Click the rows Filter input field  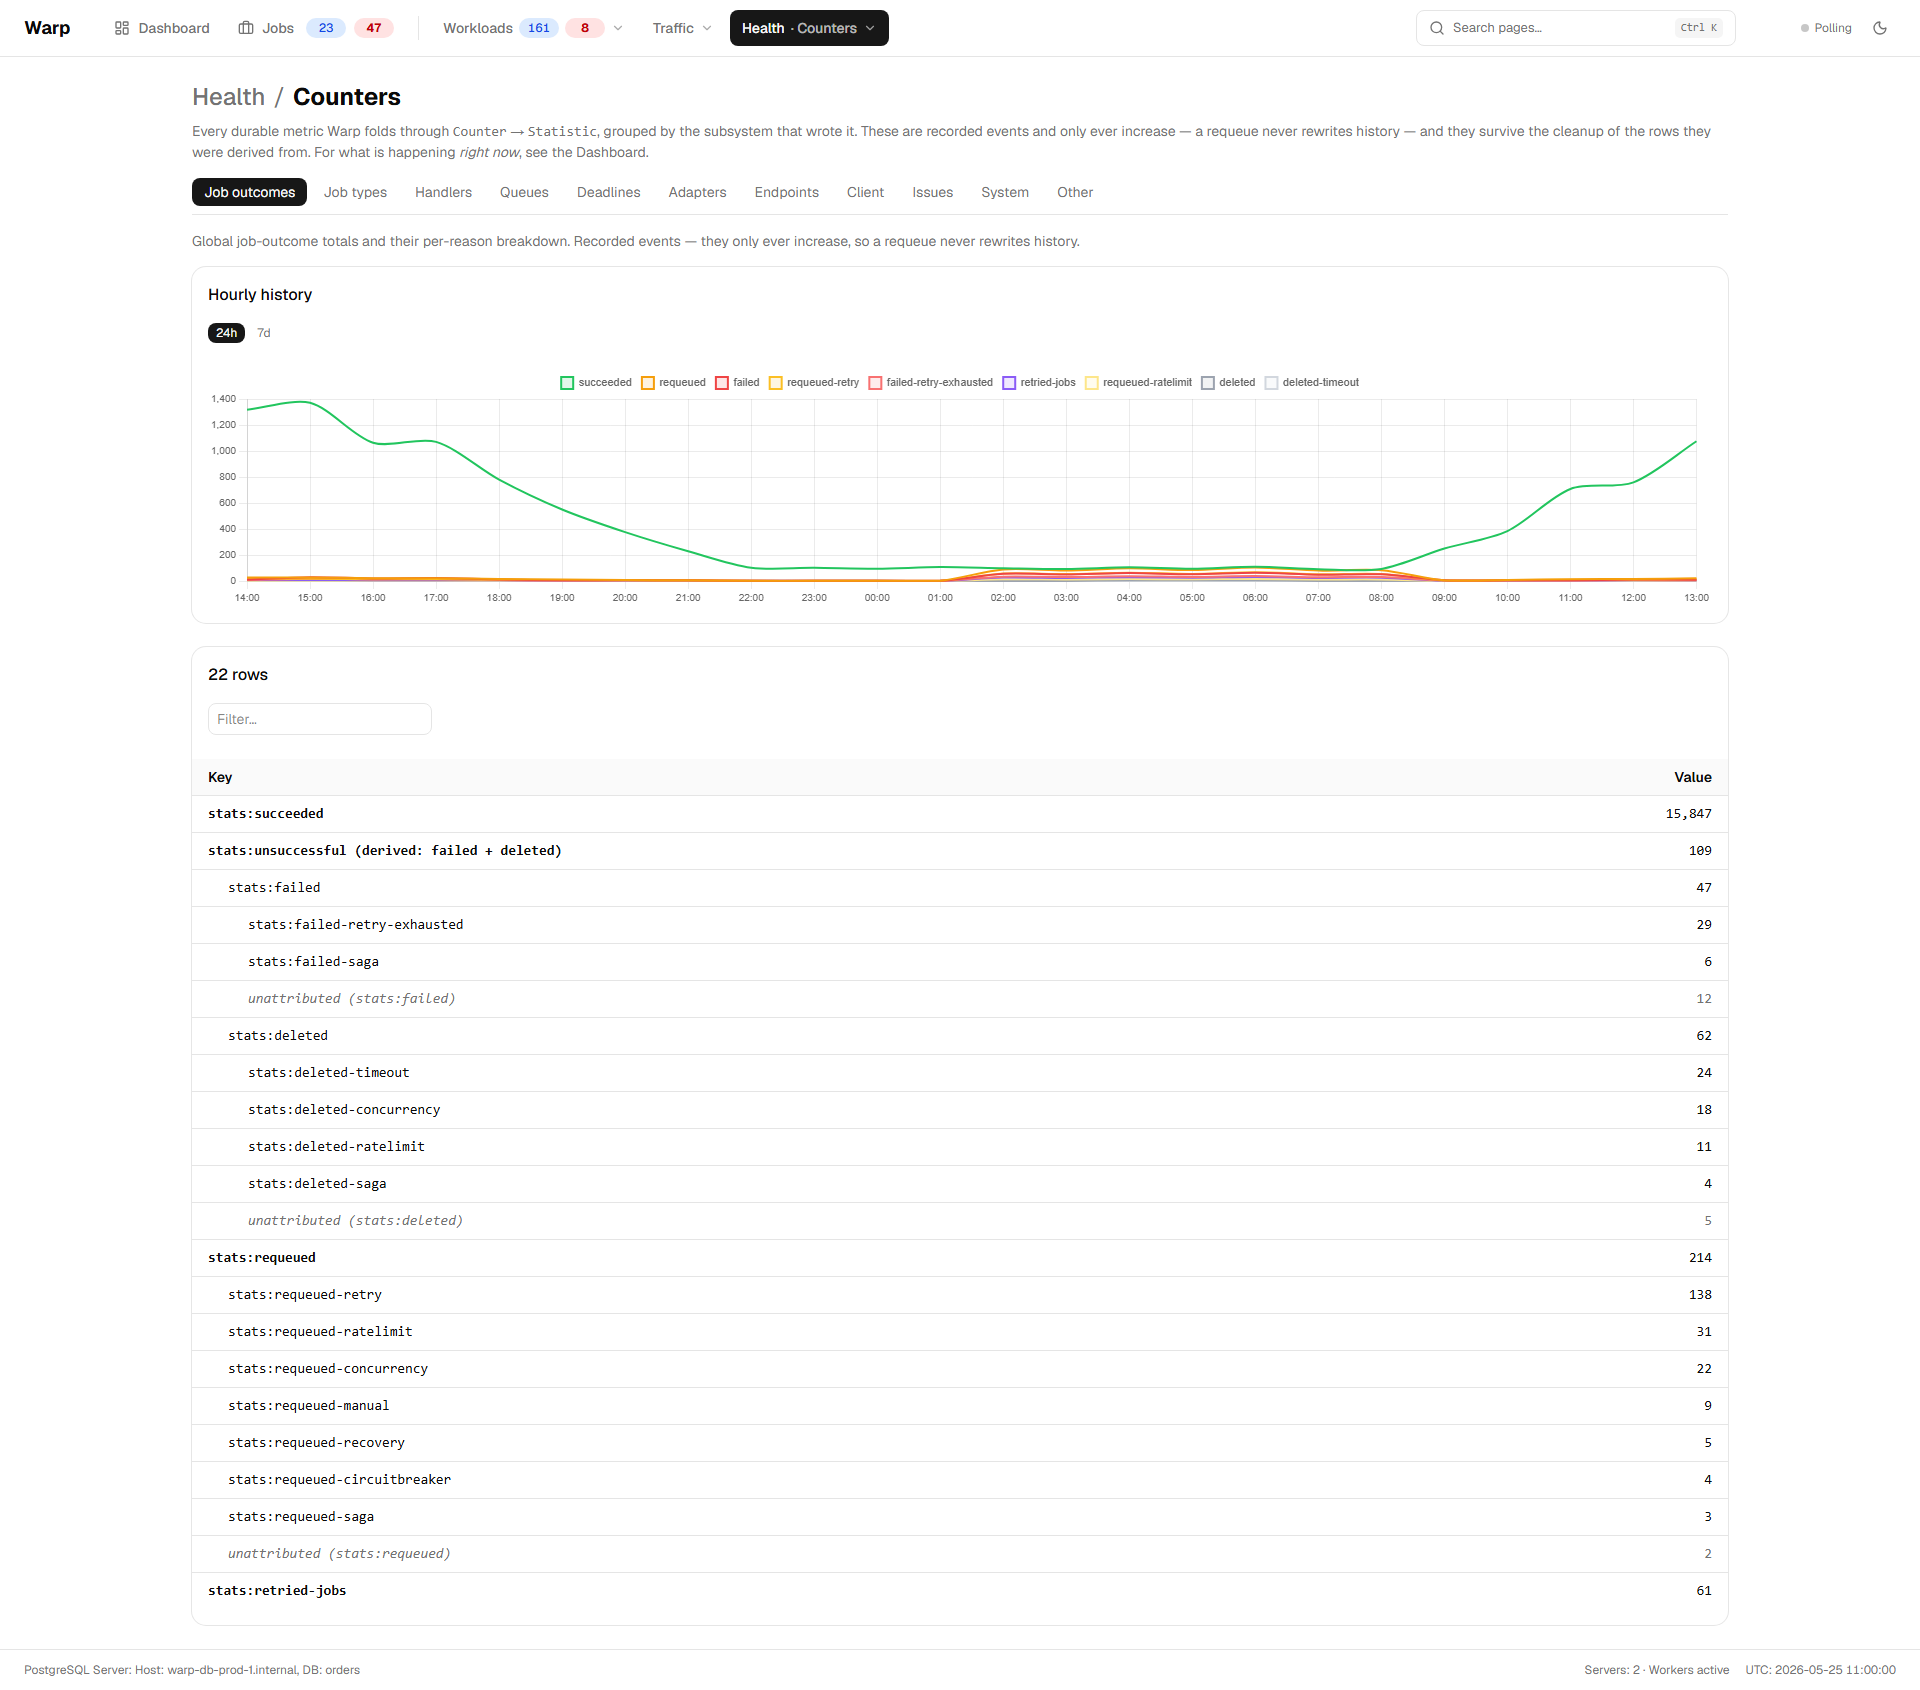click(x=320, y=719)
